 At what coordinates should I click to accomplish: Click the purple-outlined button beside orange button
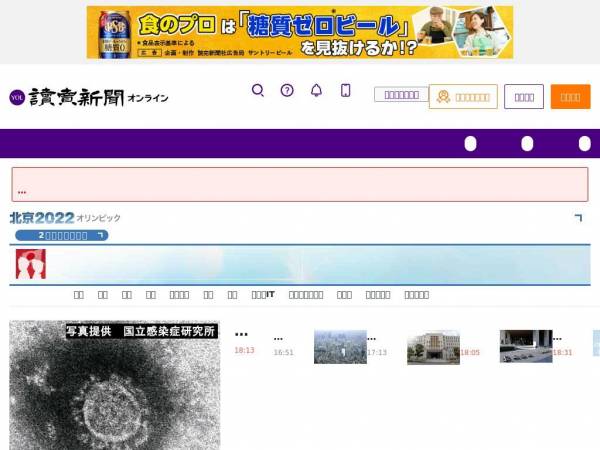tap(524, 97)
